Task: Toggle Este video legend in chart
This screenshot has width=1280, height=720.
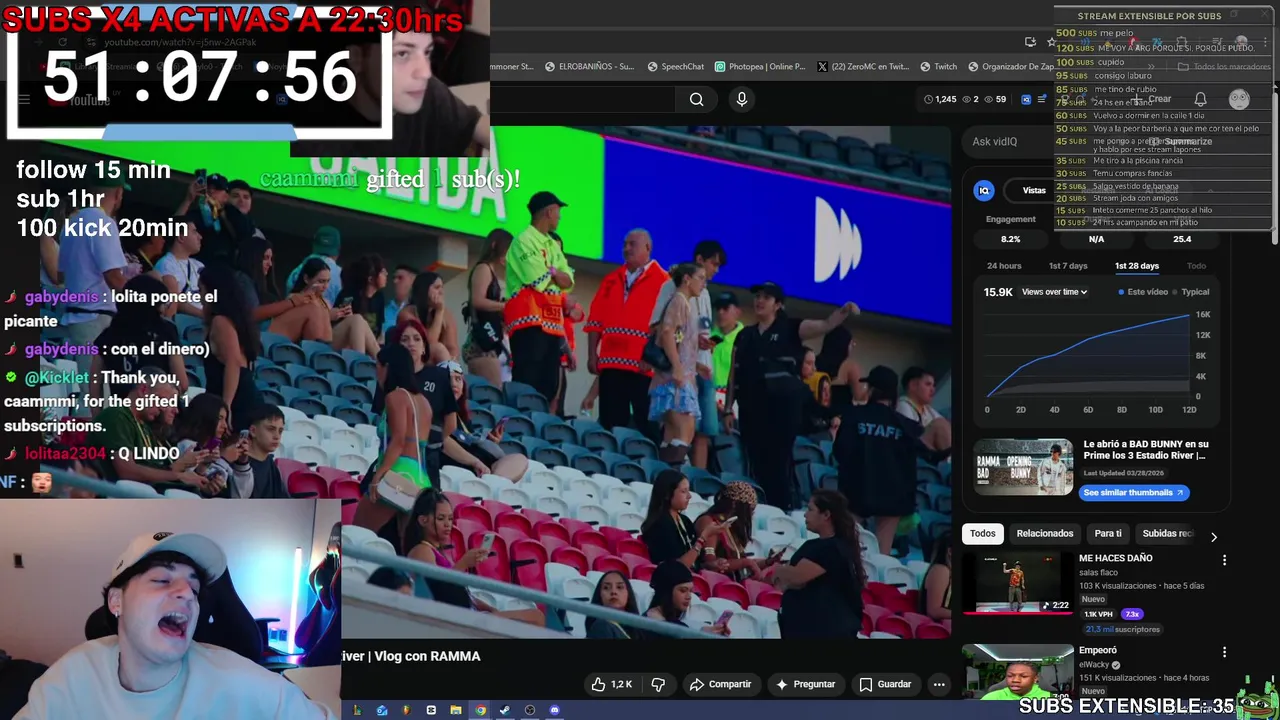Action: [1143, 292]
